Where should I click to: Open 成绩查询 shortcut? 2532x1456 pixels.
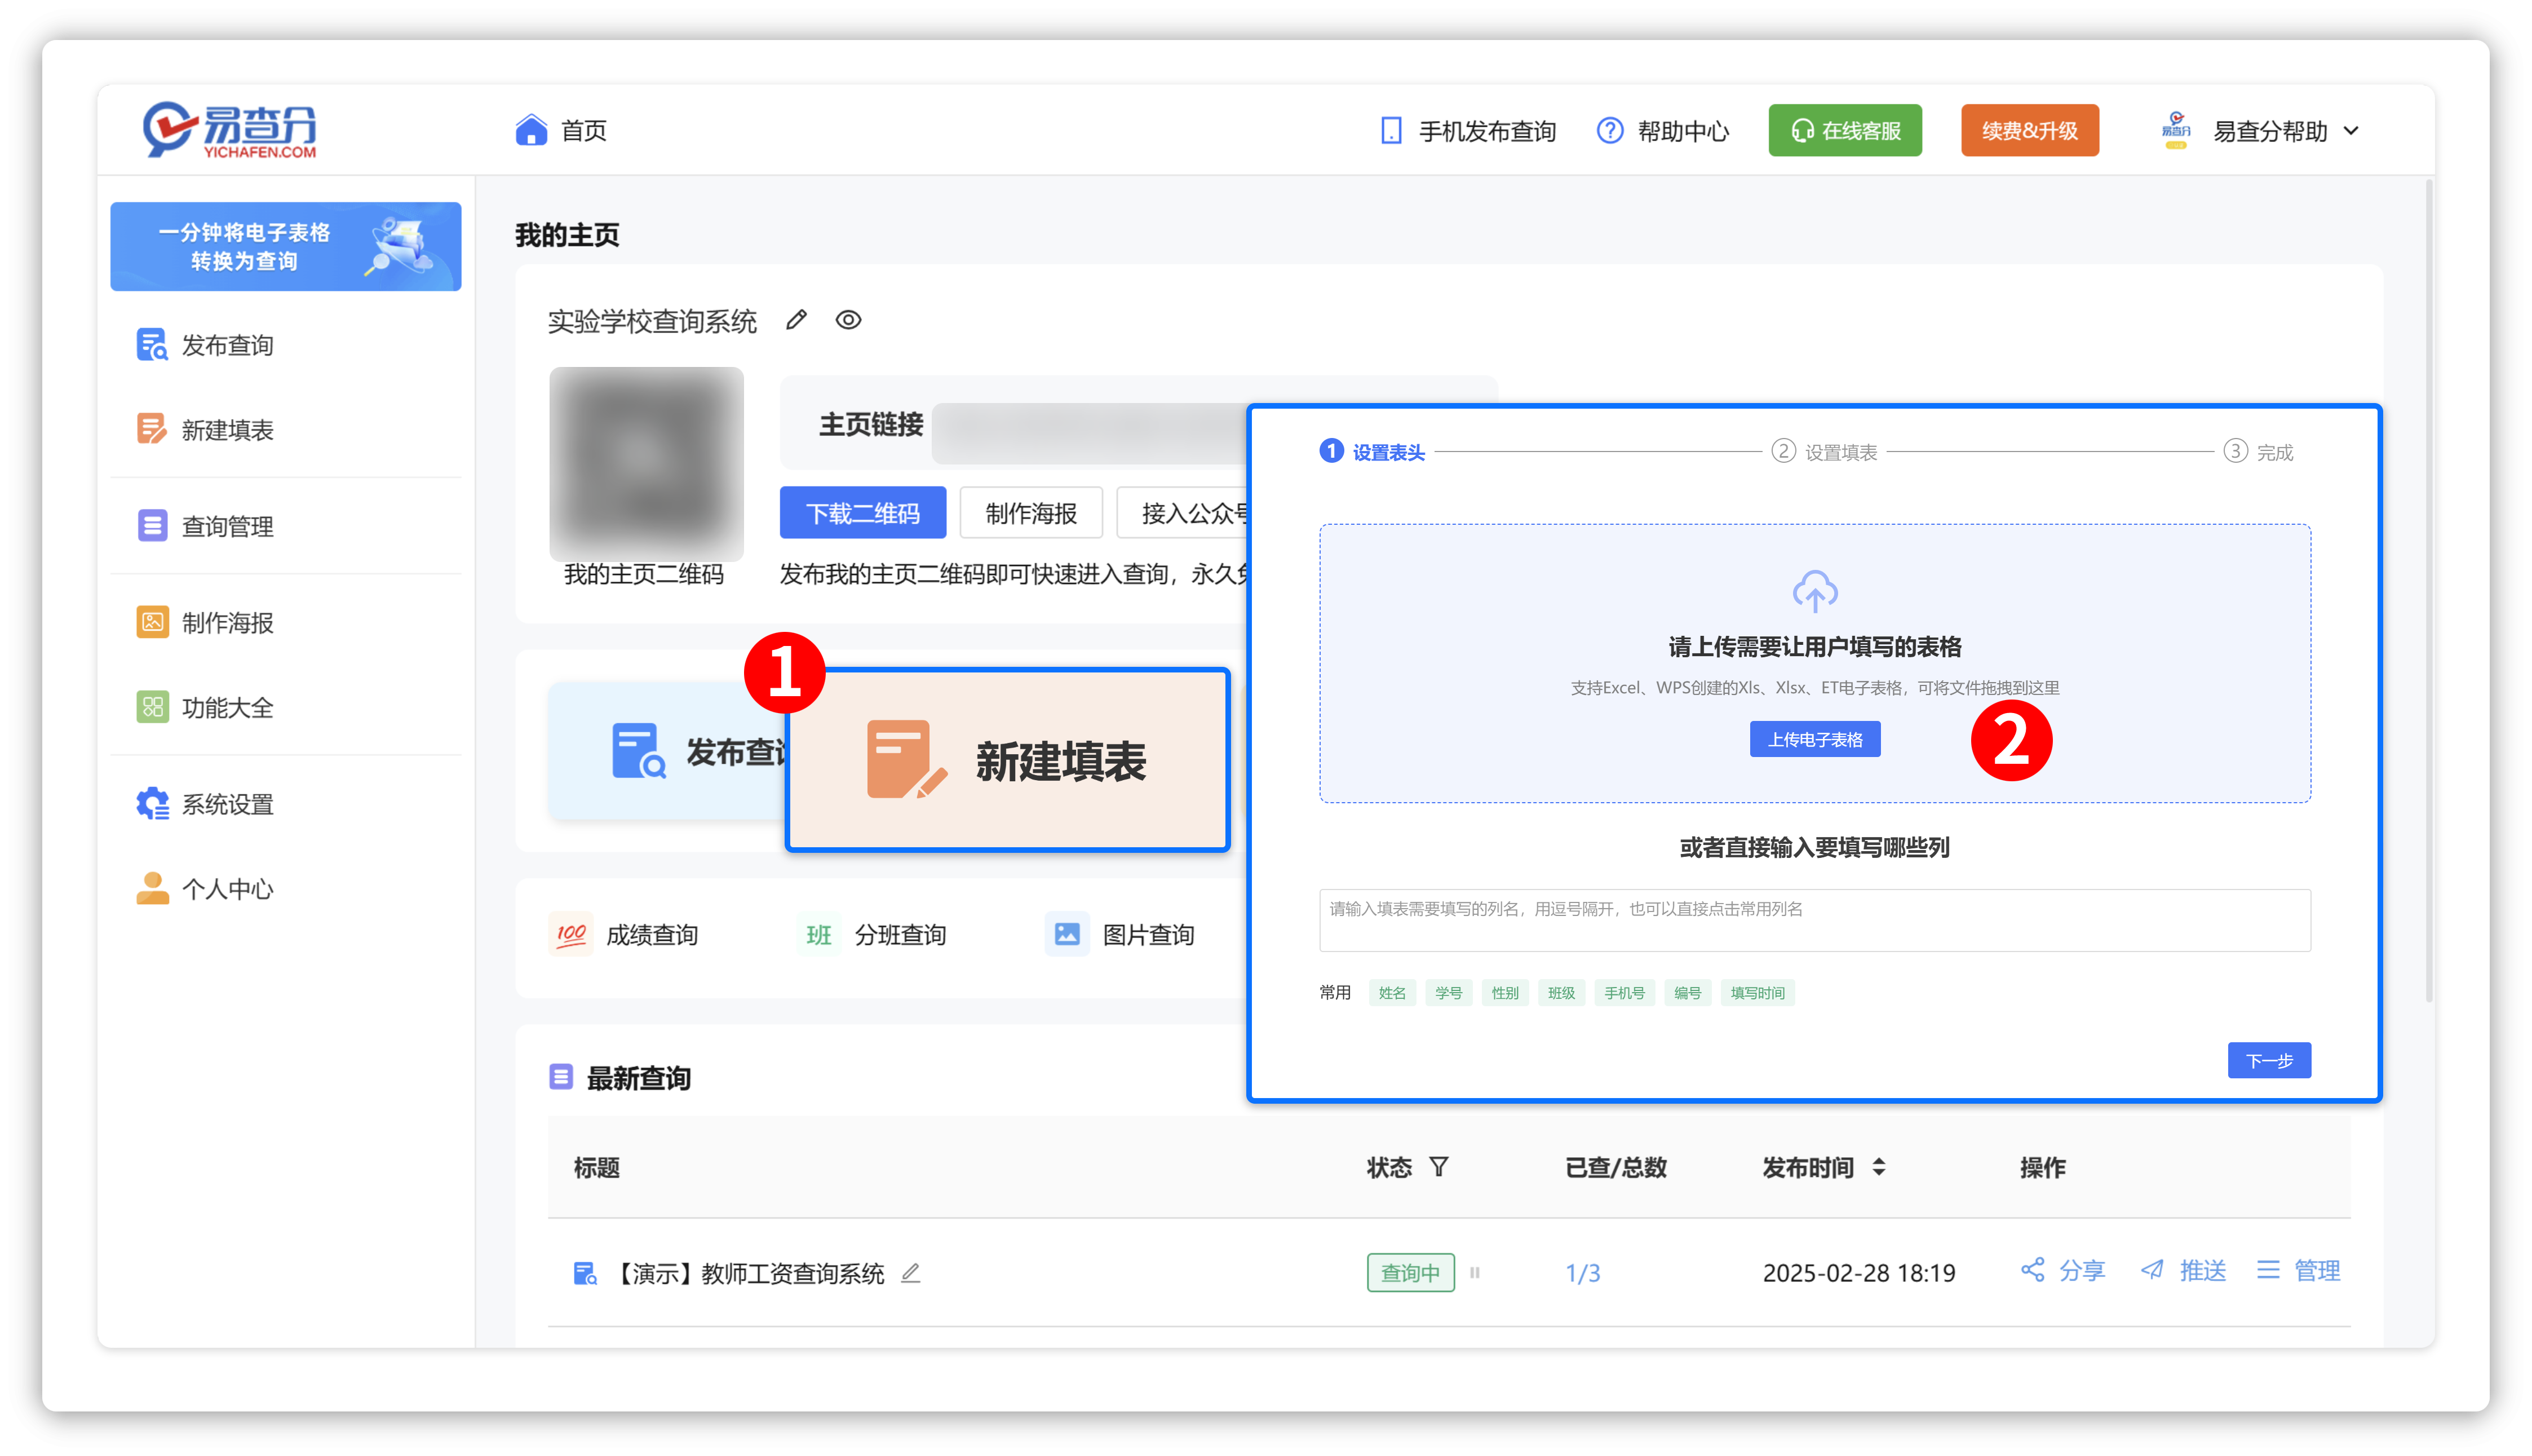point(624,935)
